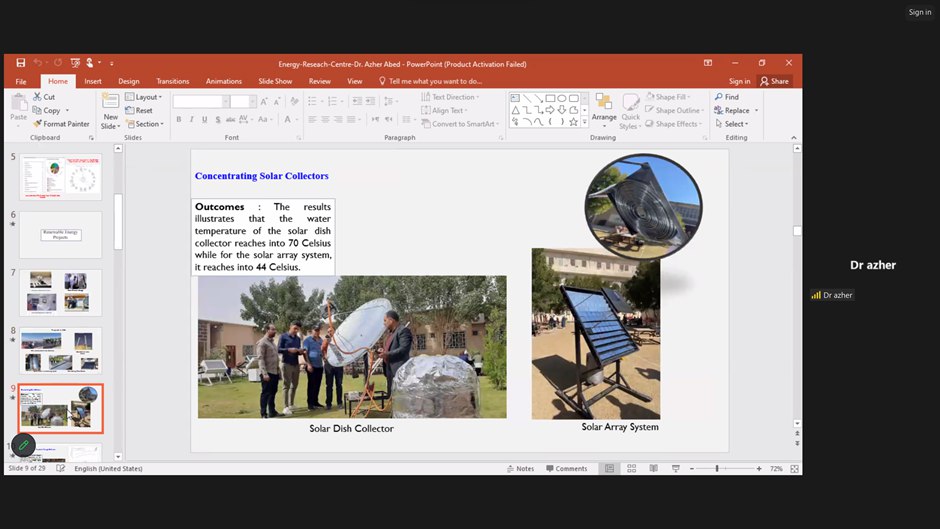Click Start From Beginning presentation icon
Viewport: 940px width, 529px height.
75,62
